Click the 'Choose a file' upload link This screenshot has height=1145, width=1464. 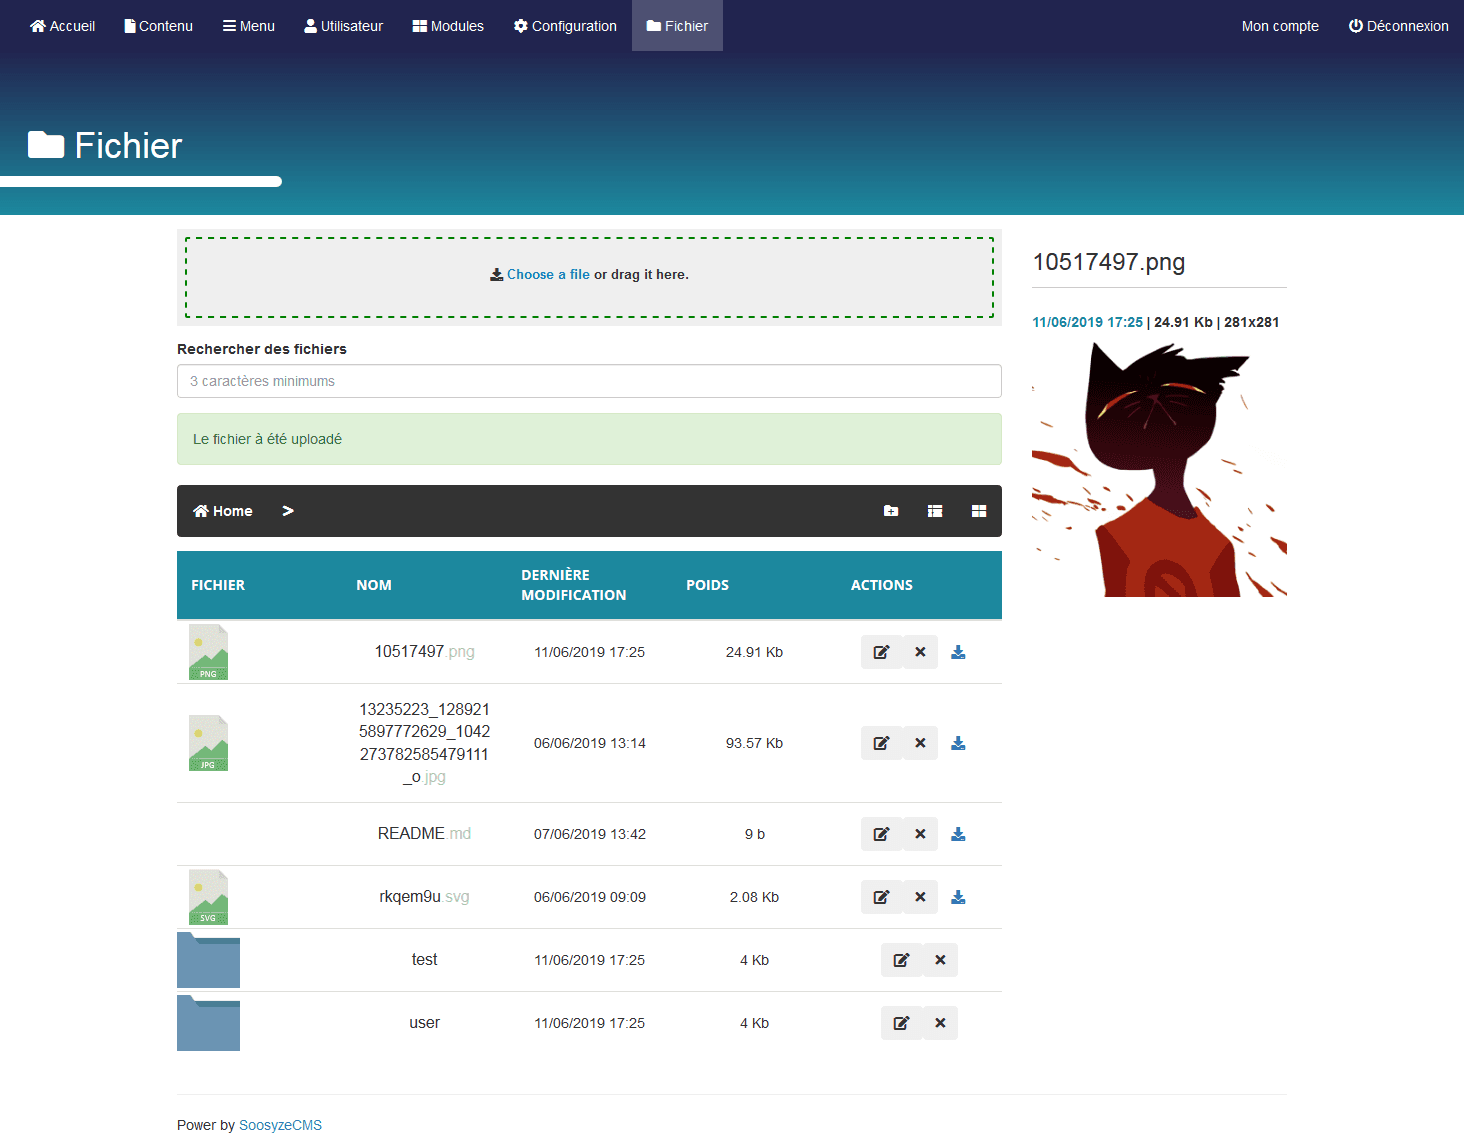pyautogui.click(x=547, y=275)
